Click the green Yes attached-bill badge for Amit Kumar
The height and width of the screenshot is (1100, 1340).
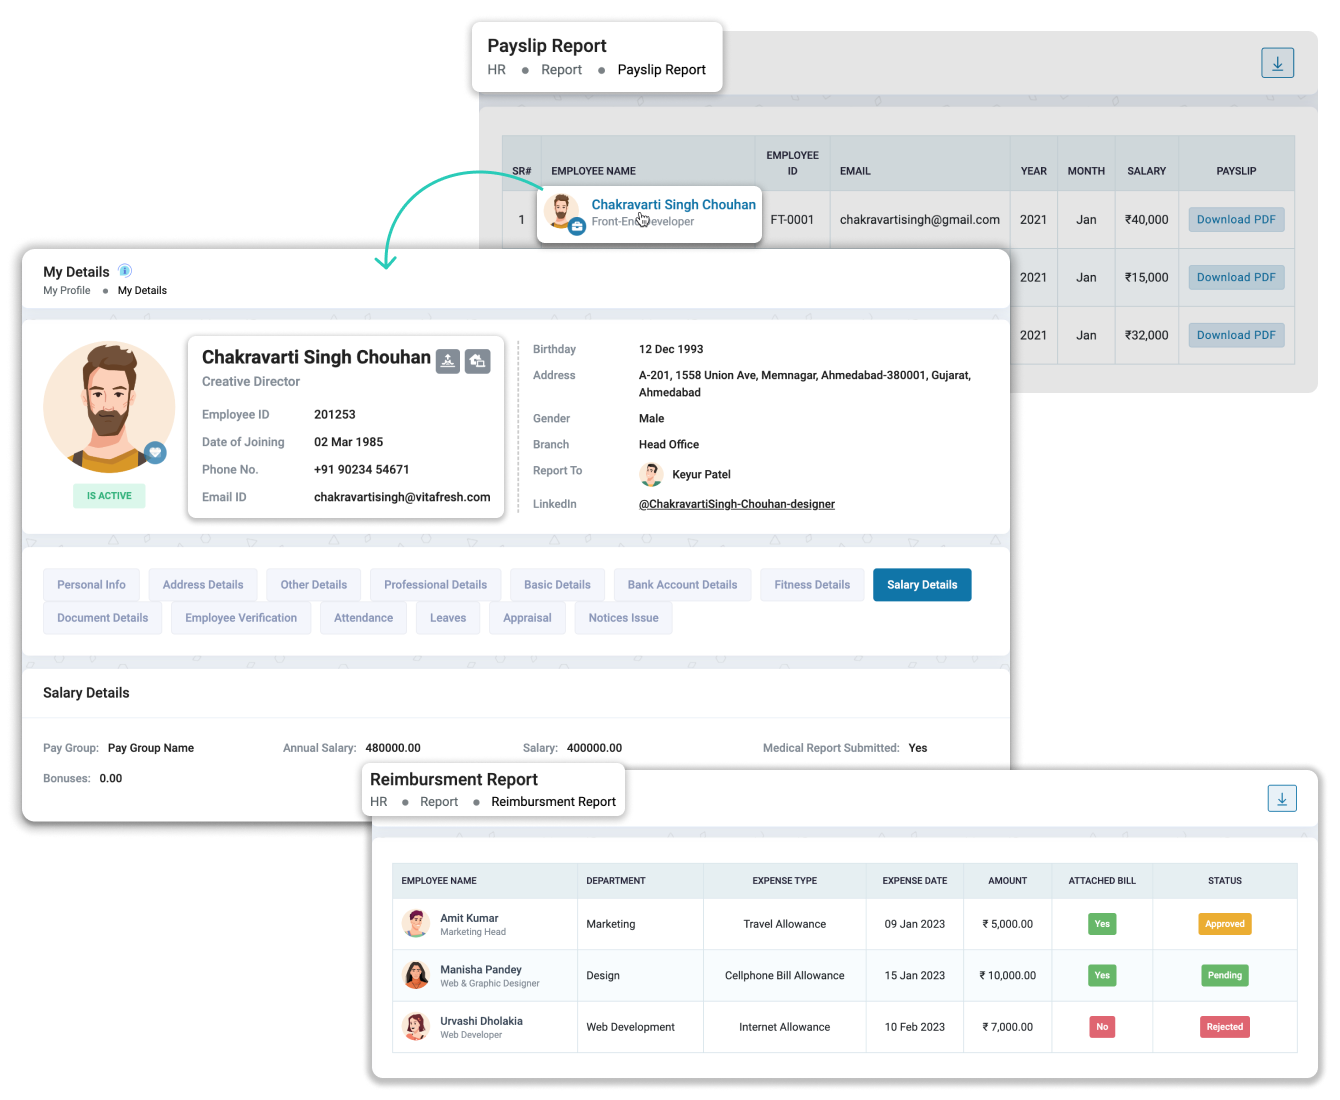pos(1102,923)
